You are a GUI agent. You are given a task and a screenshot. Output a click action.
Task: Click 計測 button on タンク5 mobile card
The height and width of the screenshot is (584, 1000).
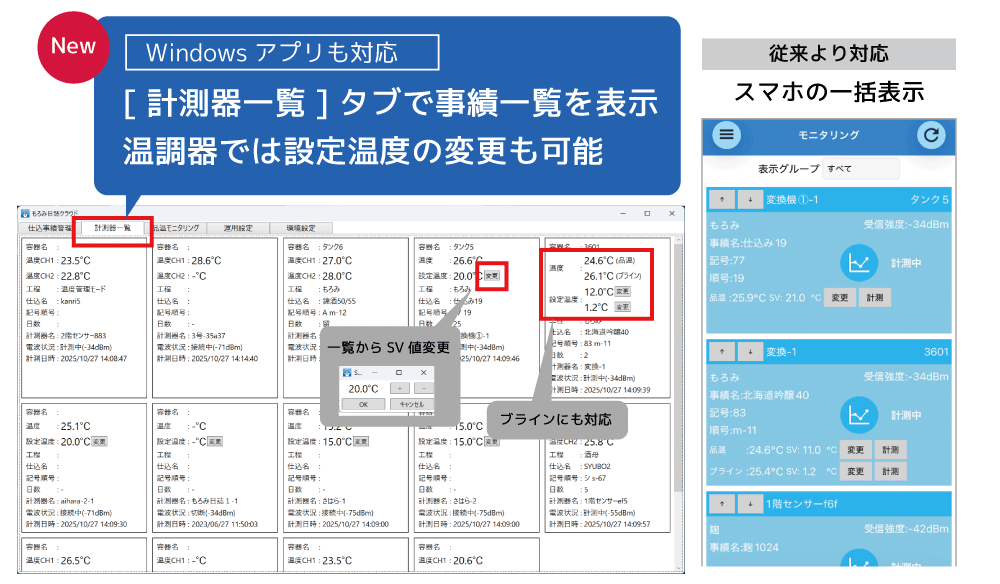[874, 298]
